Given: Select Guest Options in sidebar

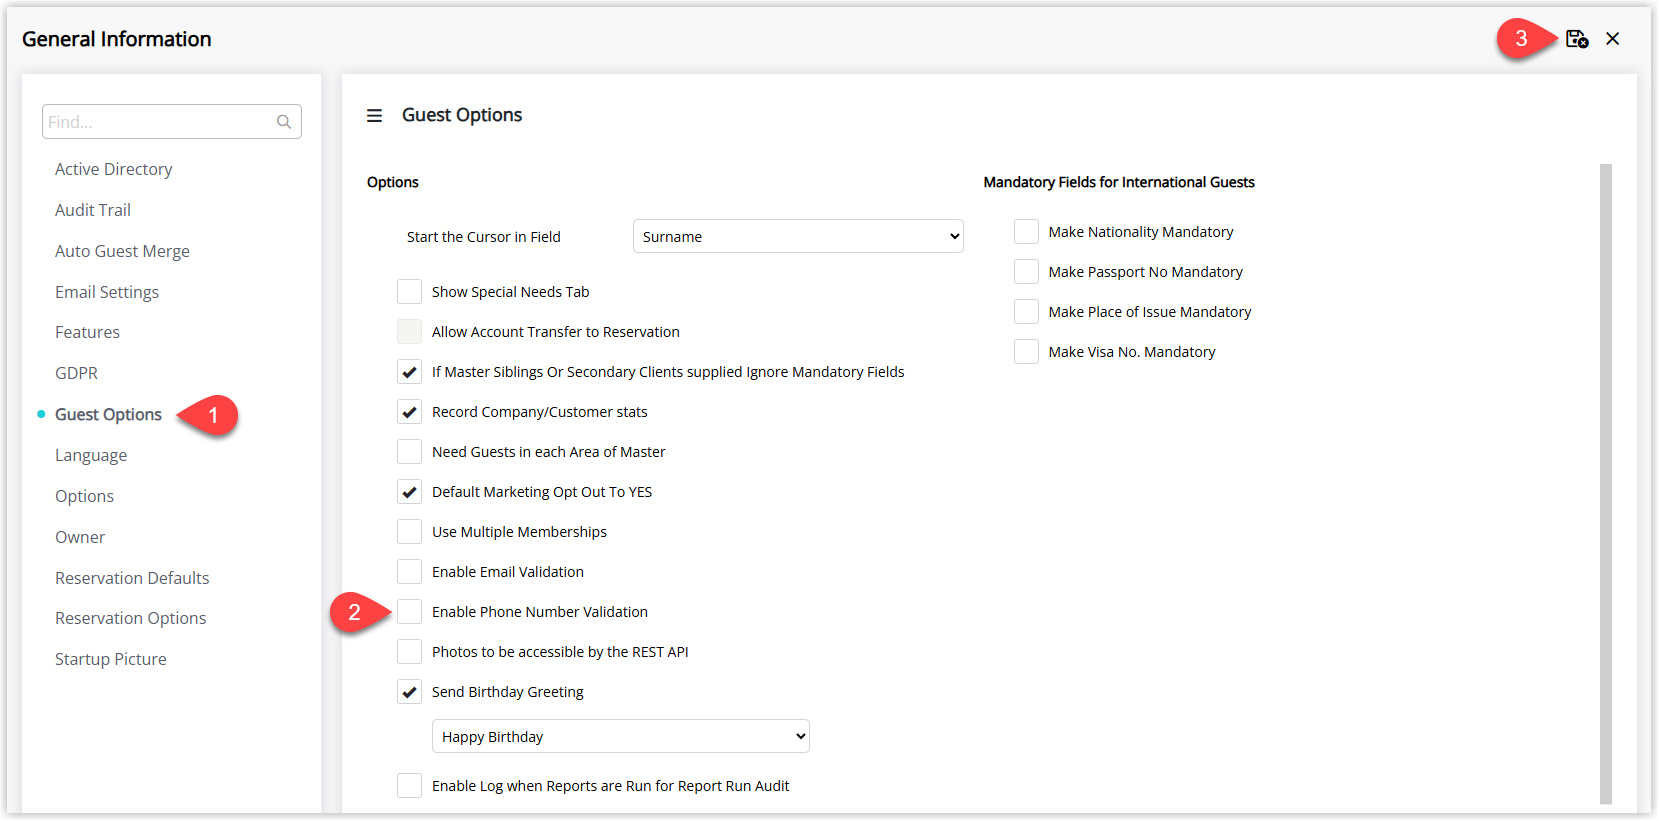Looking at the screenshot, I should 108,414.
